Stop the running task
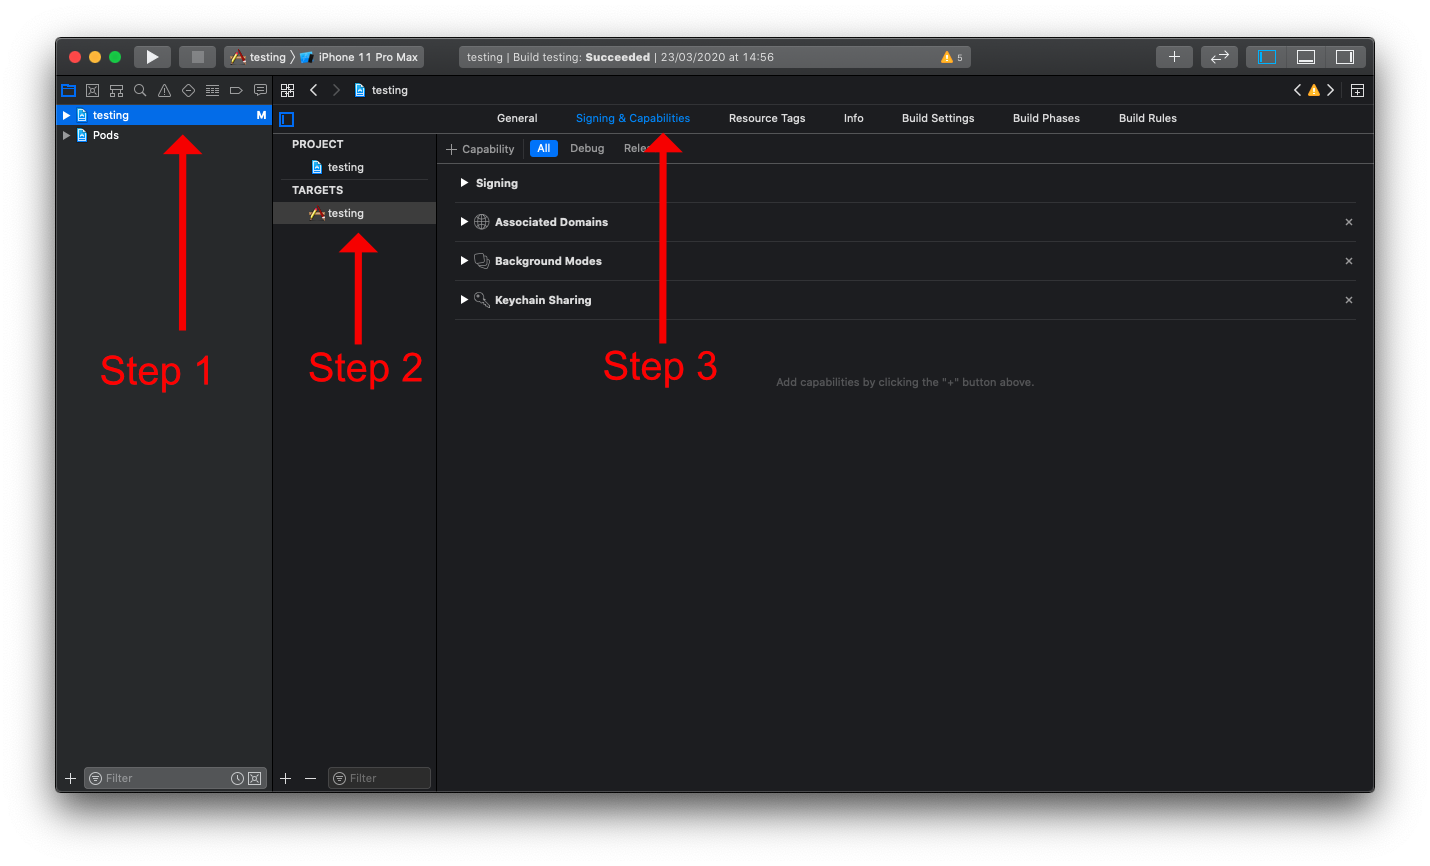The width and height of the screenshot is (1430, 866). point(197,57)
